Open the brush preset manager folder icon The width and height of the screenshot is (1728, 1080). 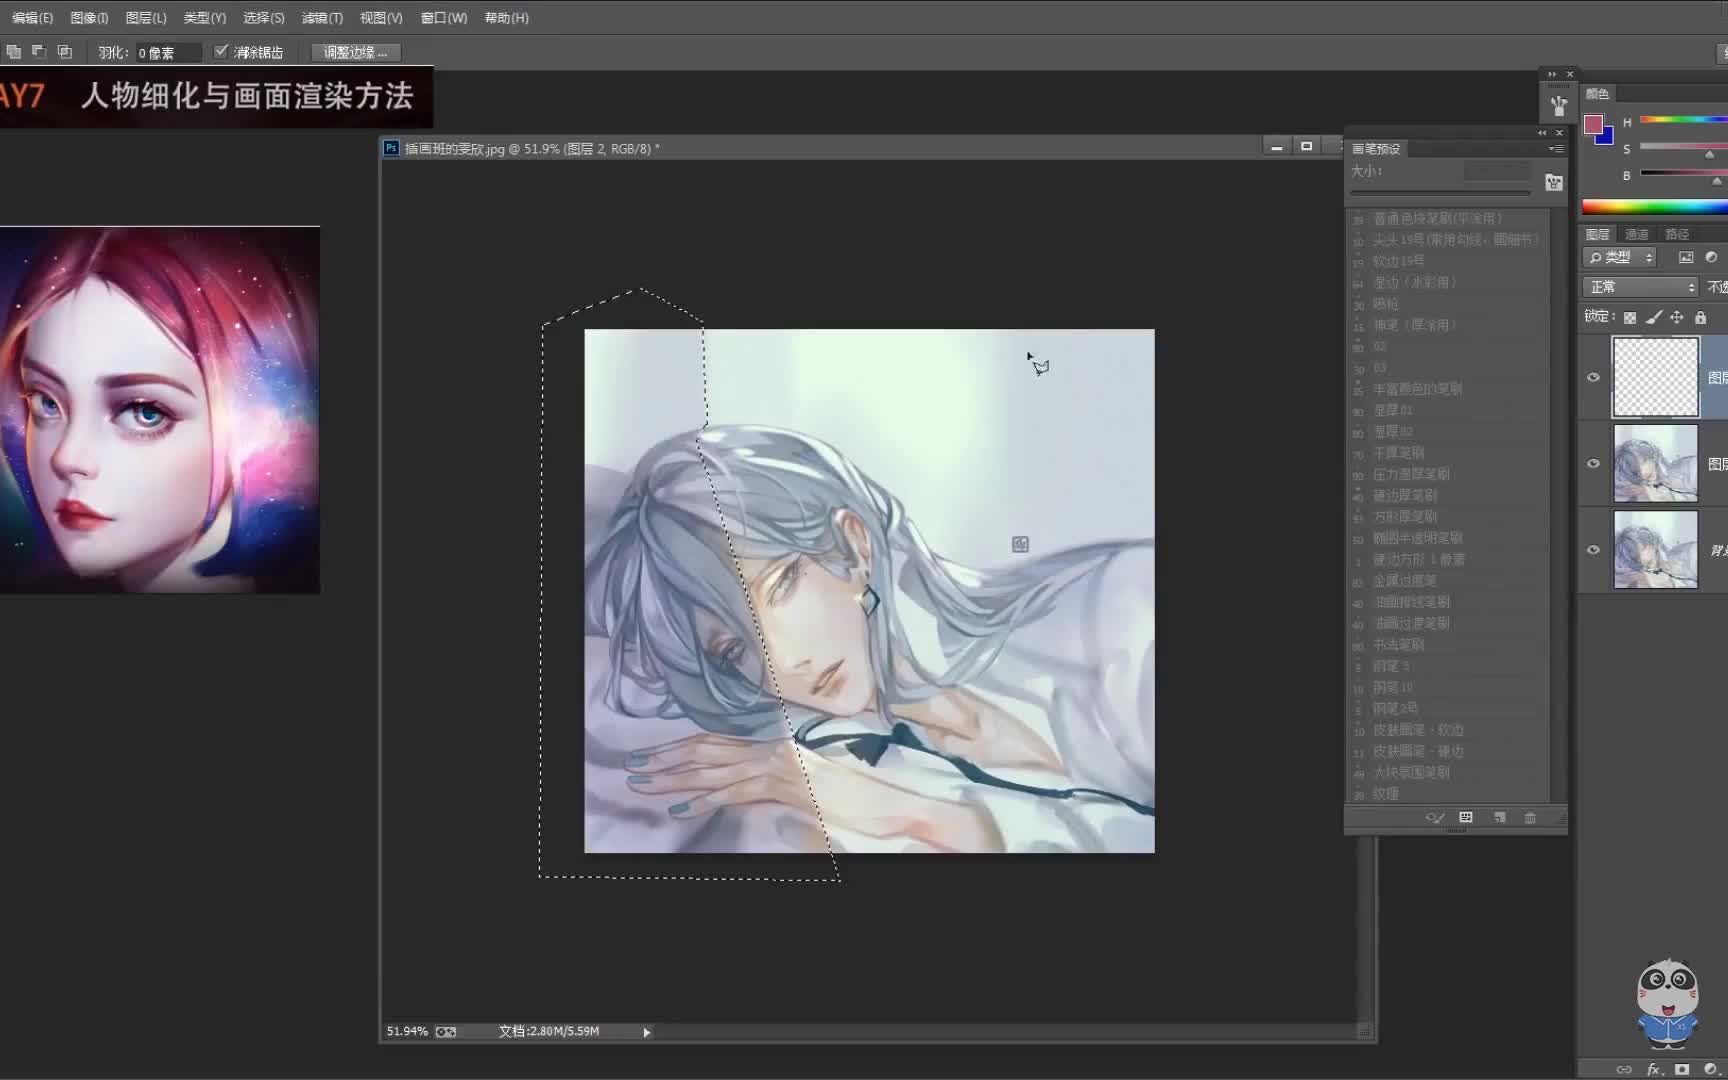[x=1554, y=182]
